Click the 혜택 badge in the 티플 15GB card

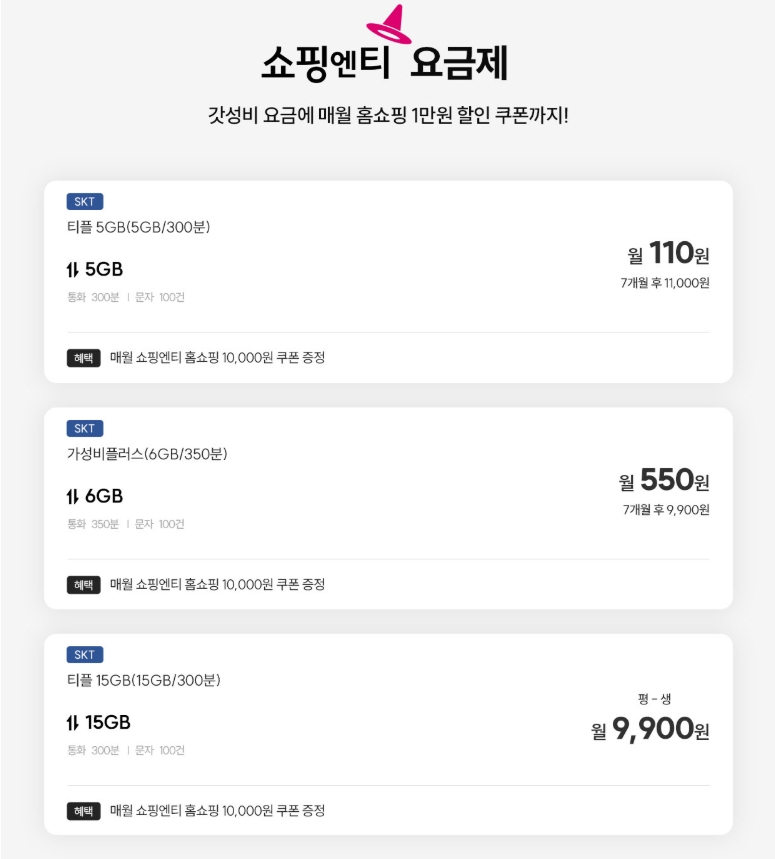84,811
